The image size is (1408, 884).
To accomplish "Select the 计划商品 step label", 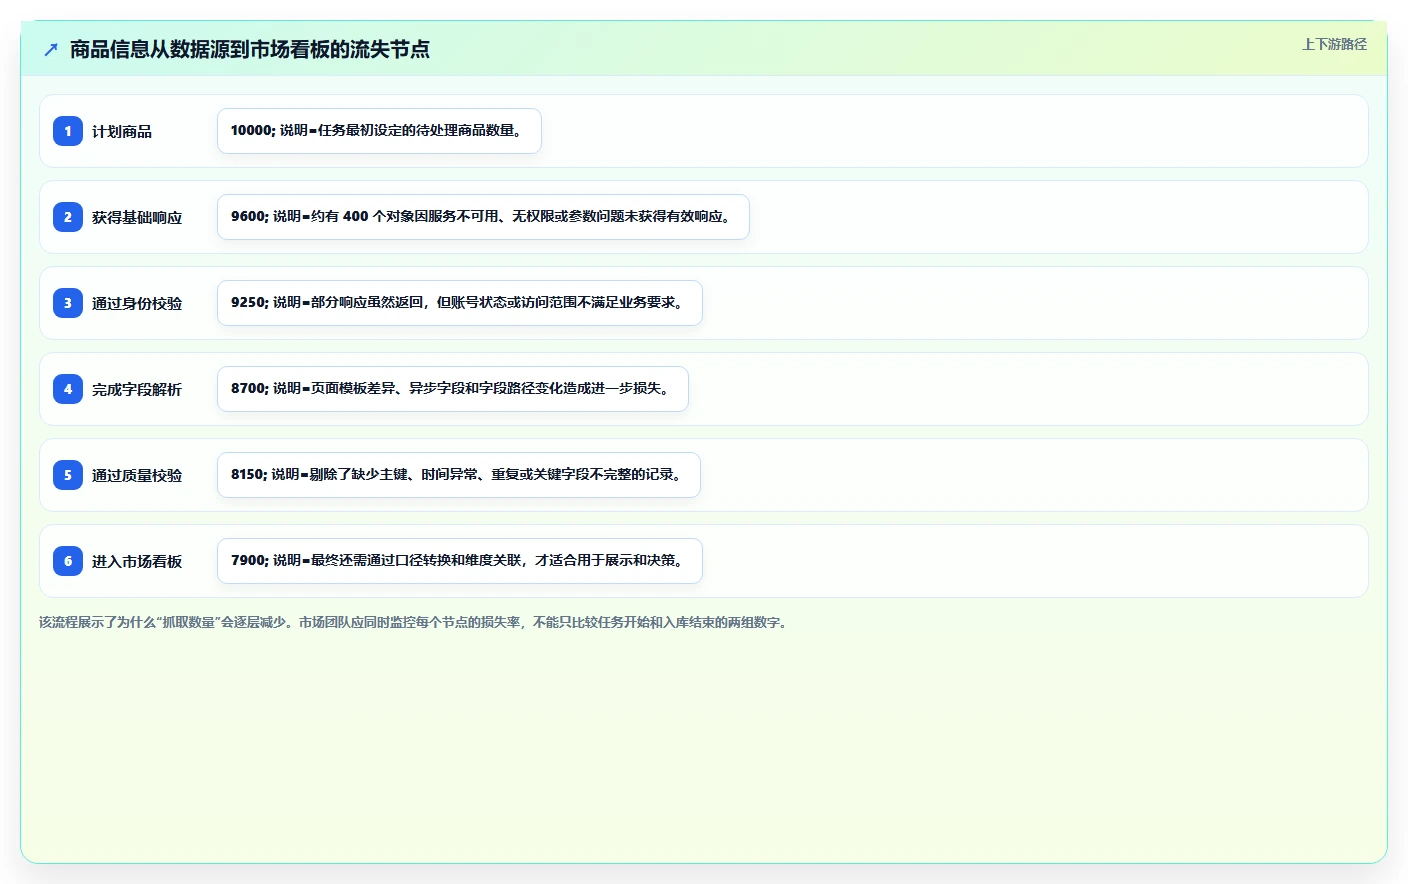I will tap(122, 132).
